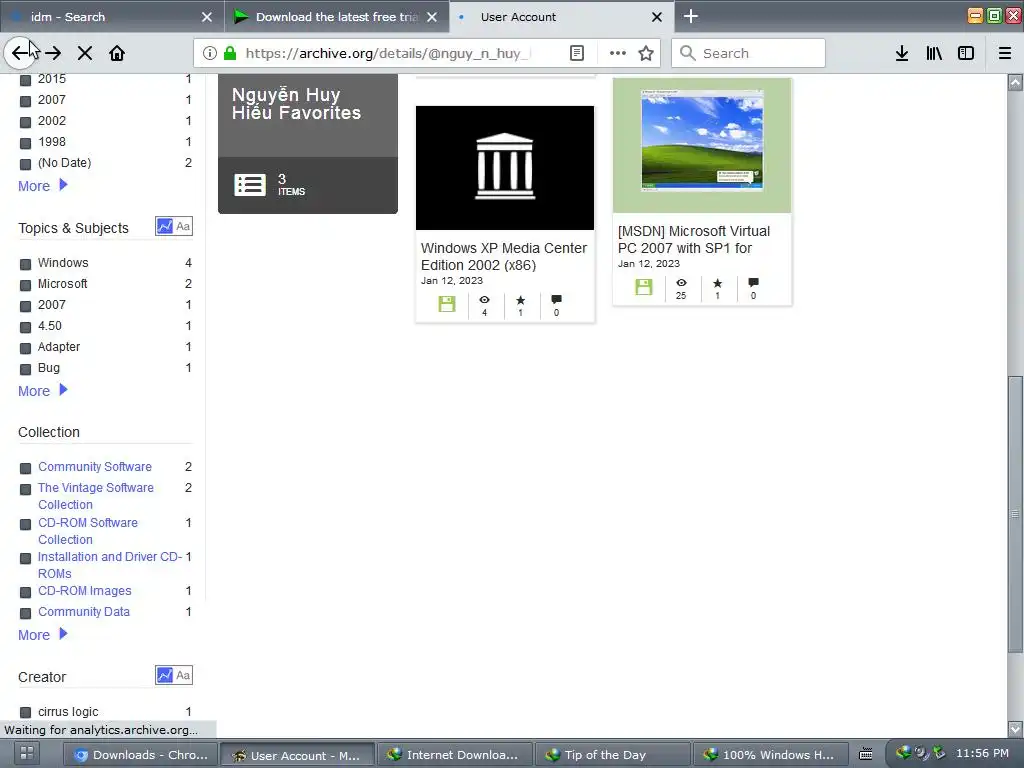Viewport: 1024px width, 768px height.
Task: Go back to the previous page
Action: pos(20,53)
